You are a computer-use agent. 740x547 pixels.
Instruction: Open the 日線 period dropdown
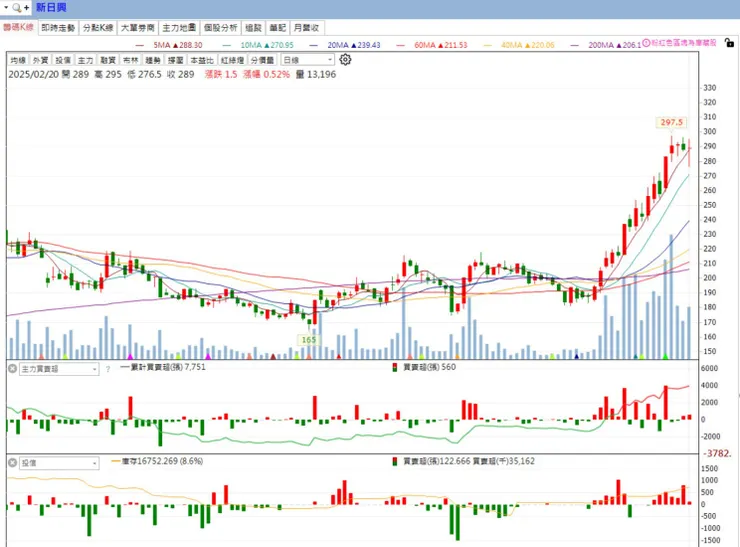point(307,60)
